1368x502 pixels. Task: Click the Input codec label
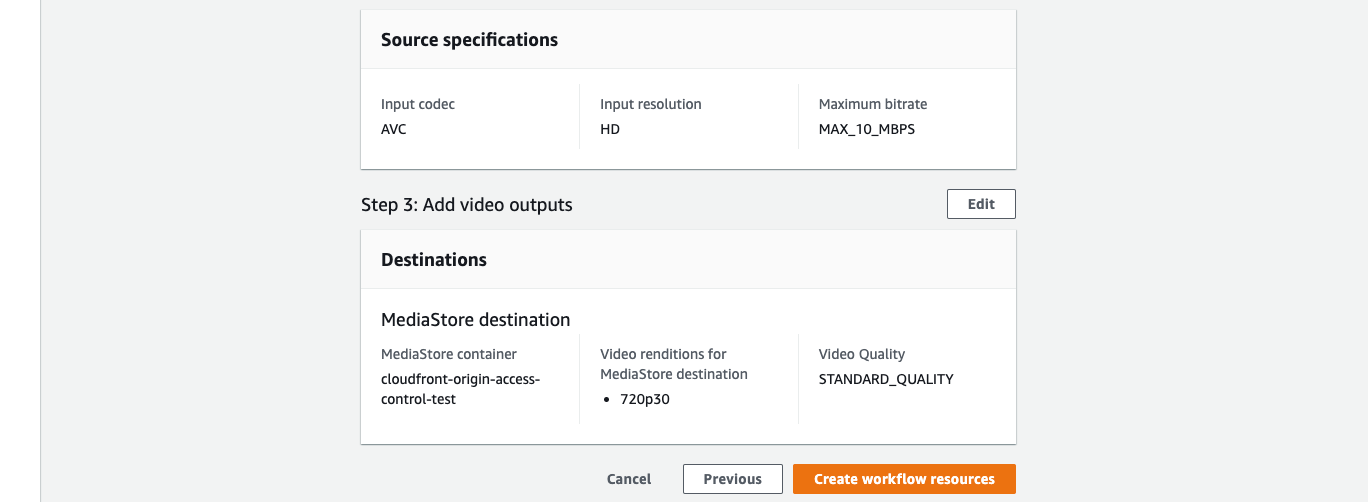click(418, 104)
